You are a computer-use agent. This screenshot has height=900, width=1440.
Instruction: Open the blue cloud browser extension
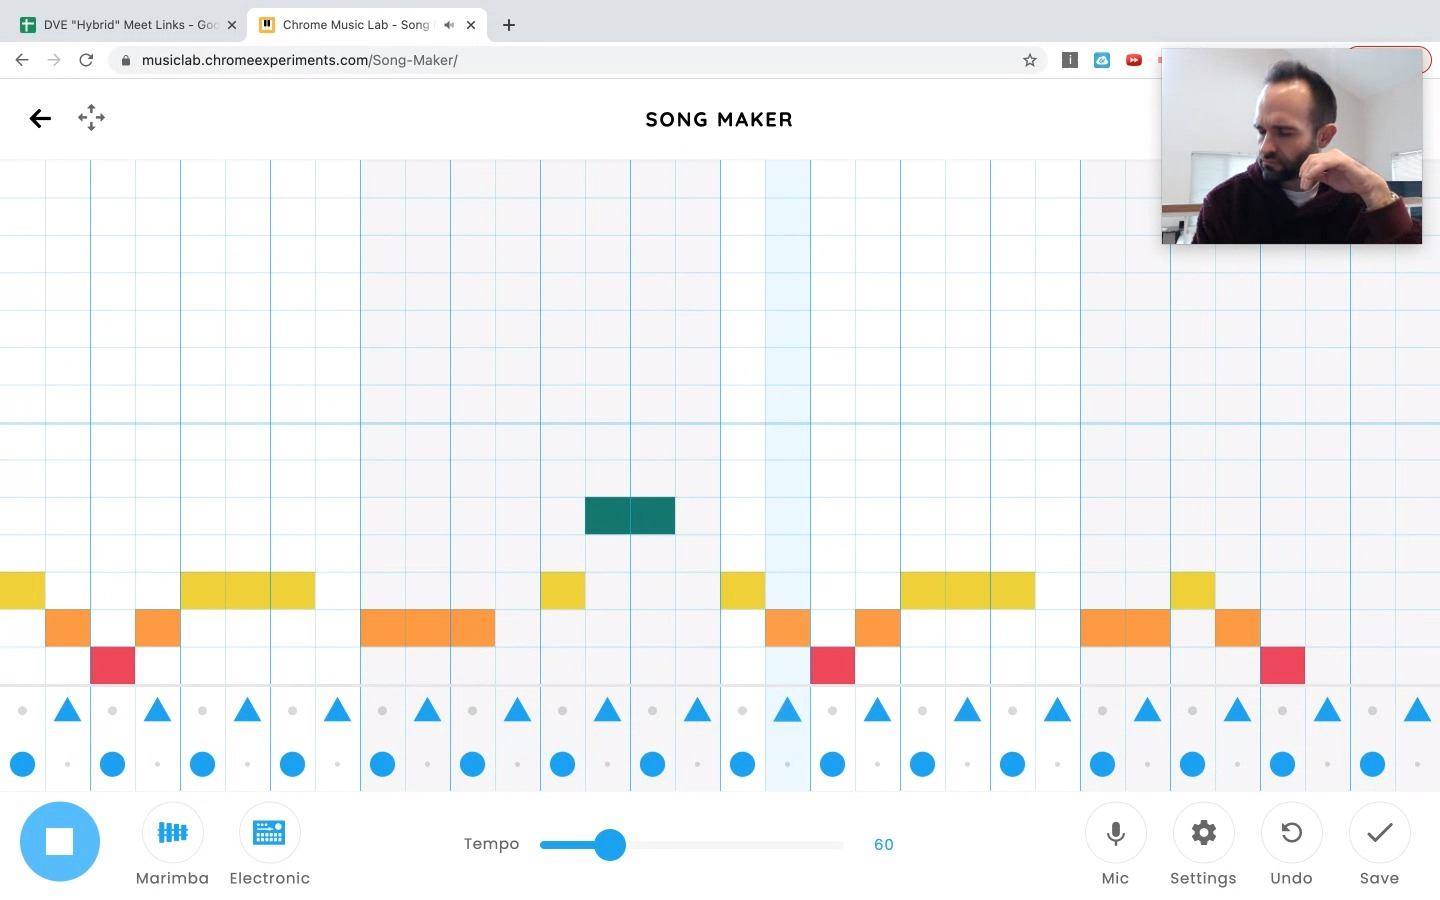(x=1102, y=60)
